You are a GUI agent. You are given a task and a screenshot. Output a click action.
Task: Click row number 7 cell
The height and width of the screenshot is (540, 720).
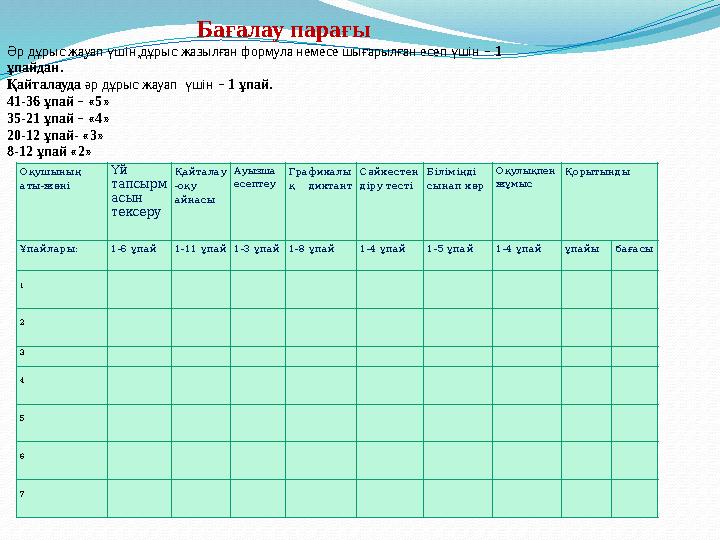click(x=62, y=499)
